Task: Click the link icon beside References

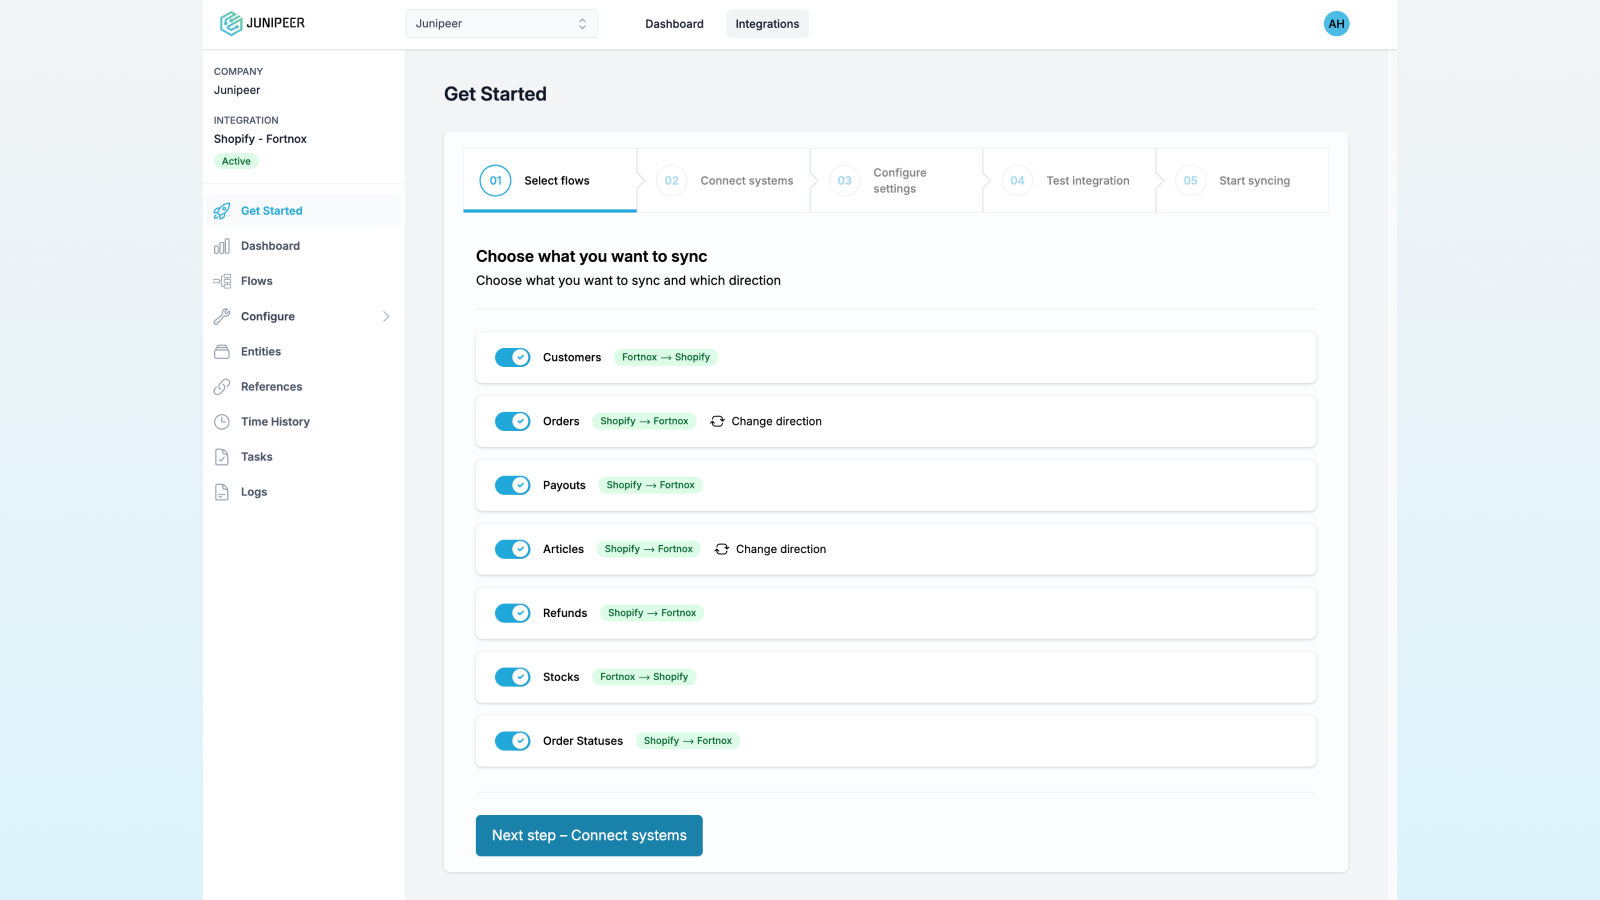Action: pyautogui.click(x=222, y=386)
